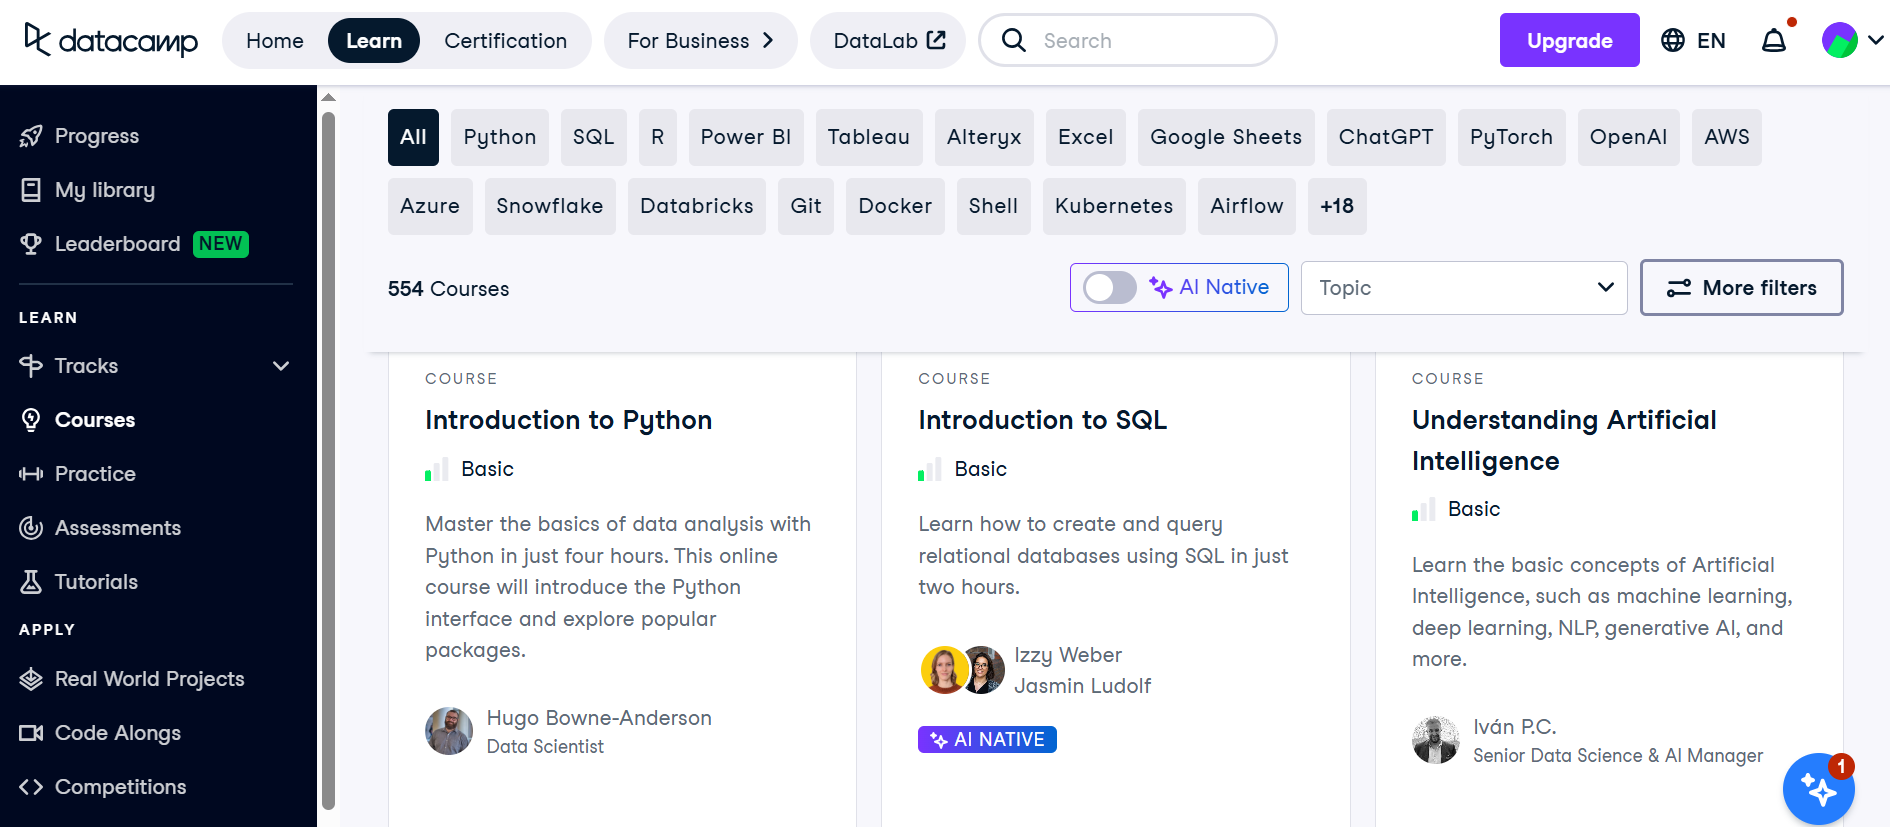This screenshot has width=1890, height=827.
Task: Click the sidebar vertical scrollbar
Action: [327, 460]
